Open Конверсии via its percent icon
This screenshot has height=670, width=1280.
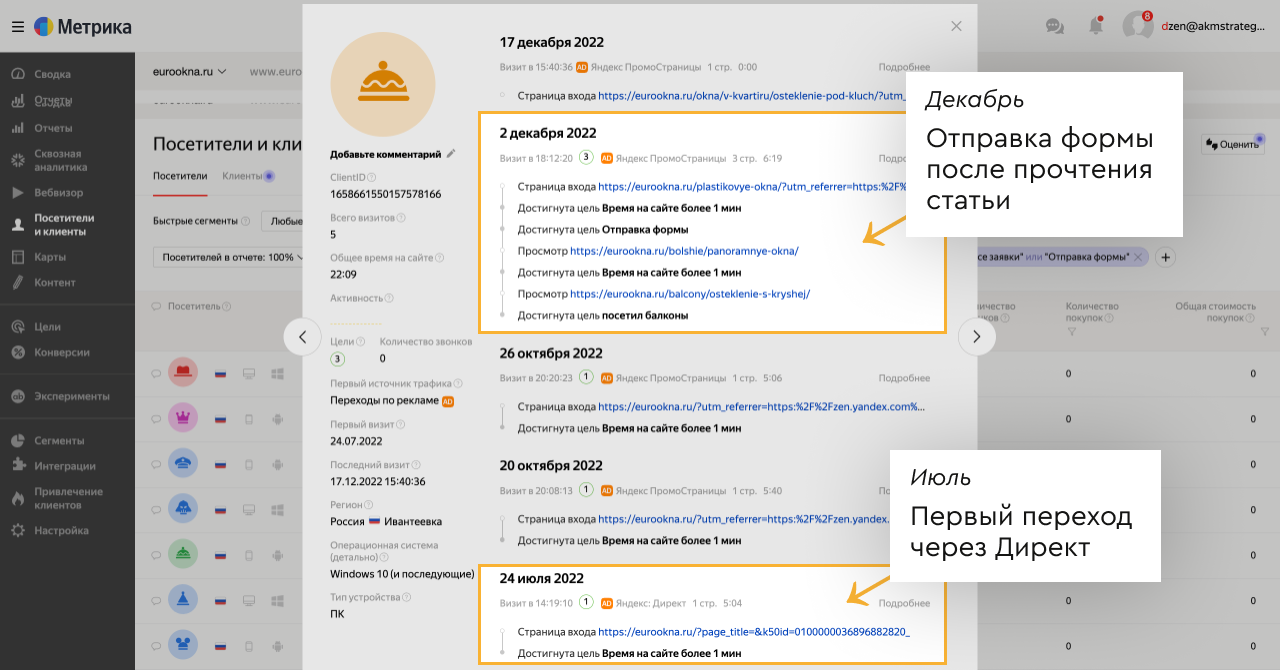coord(17,352)
